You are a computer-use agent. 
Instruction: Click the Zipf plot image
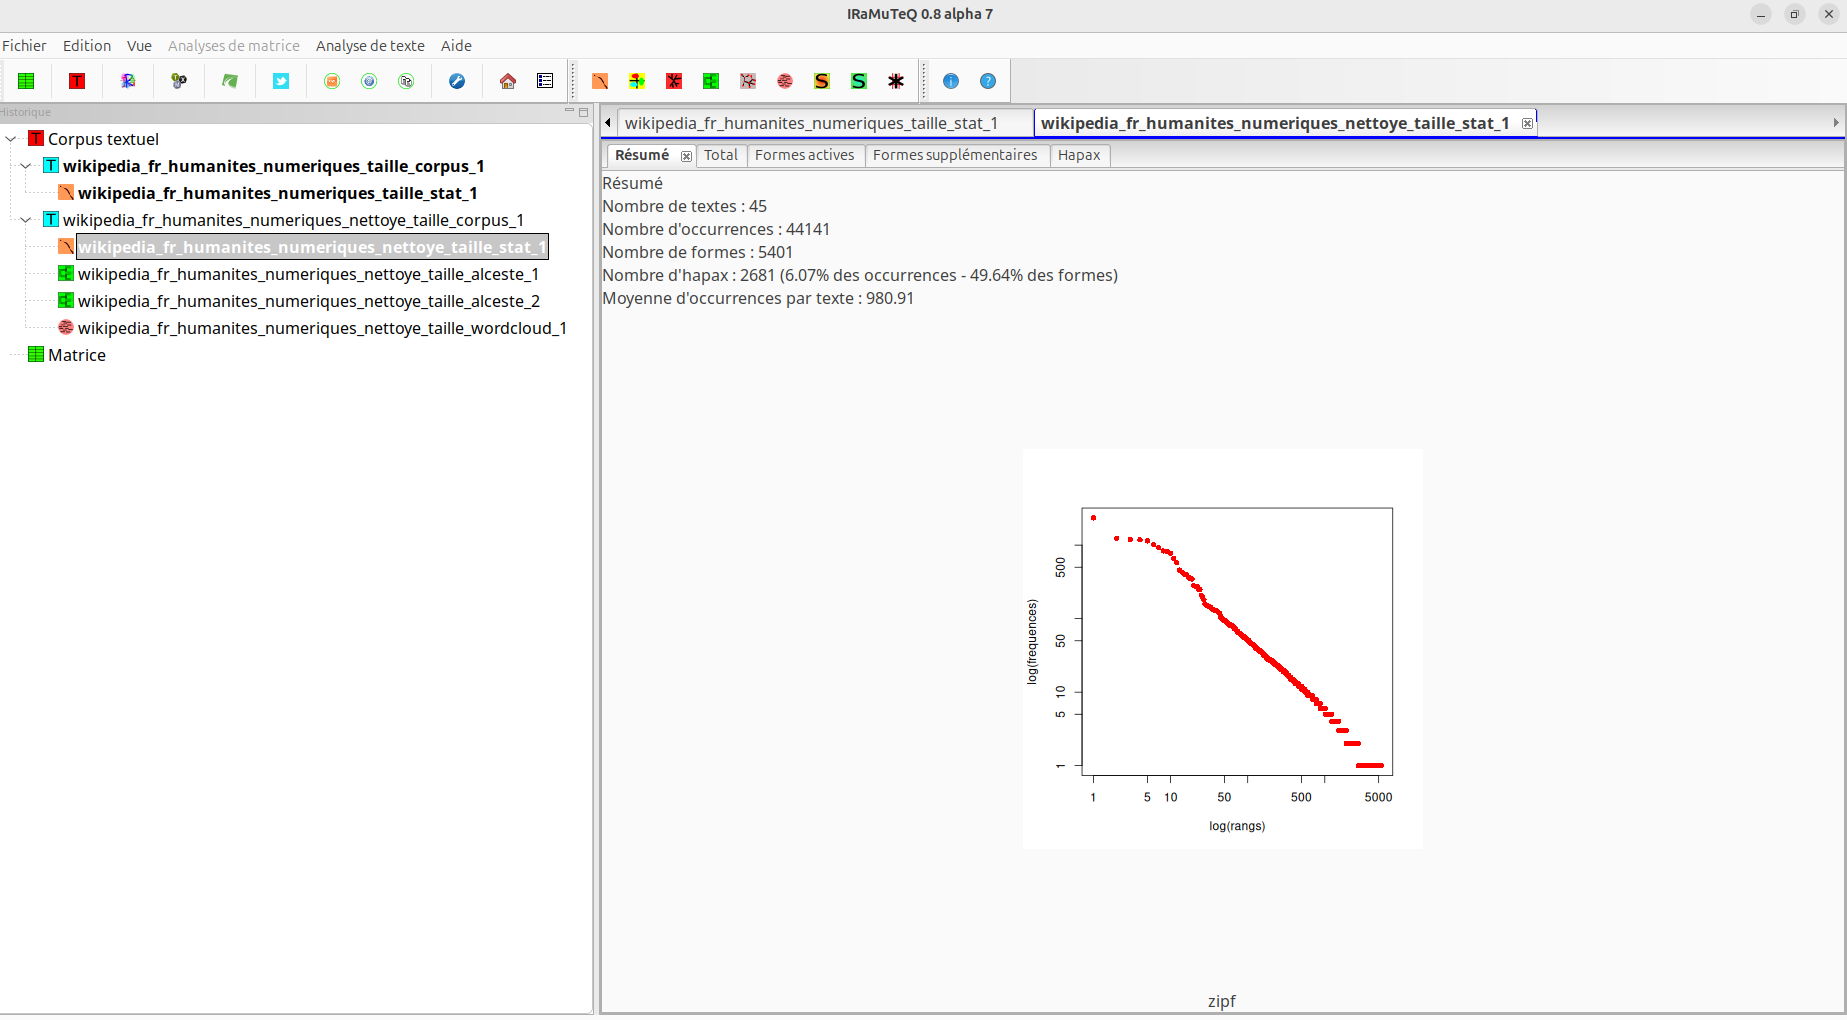click(x=1222, y=649)
